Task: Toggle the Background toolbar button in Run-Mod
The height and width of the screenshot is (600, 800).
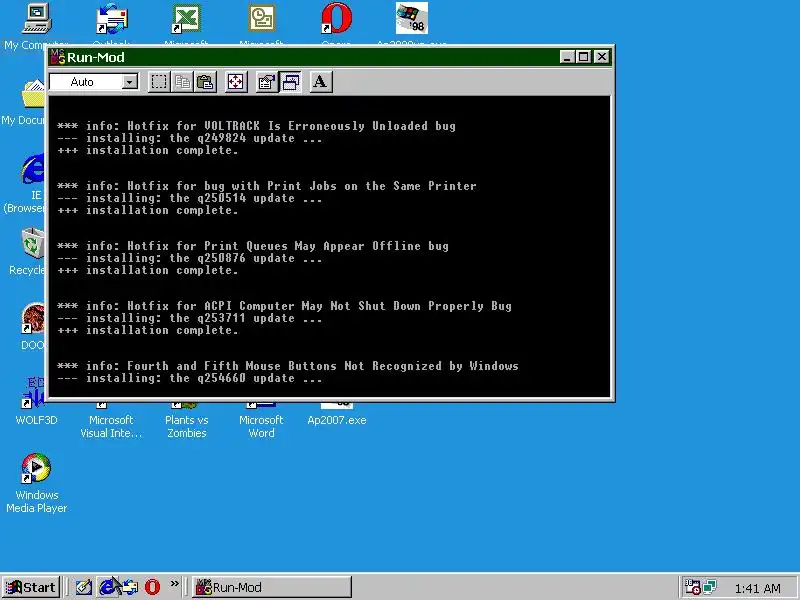Action: tap(290, 82)
